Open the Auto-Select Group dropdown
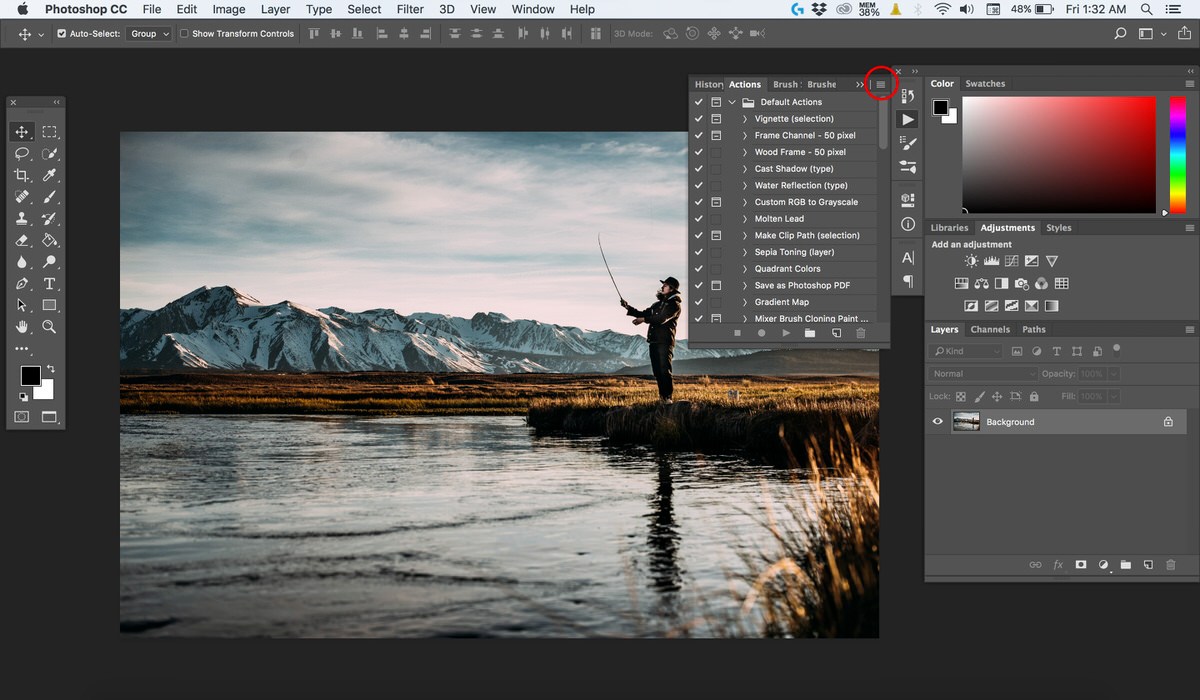1200x700 pixels. coord(149,34)
